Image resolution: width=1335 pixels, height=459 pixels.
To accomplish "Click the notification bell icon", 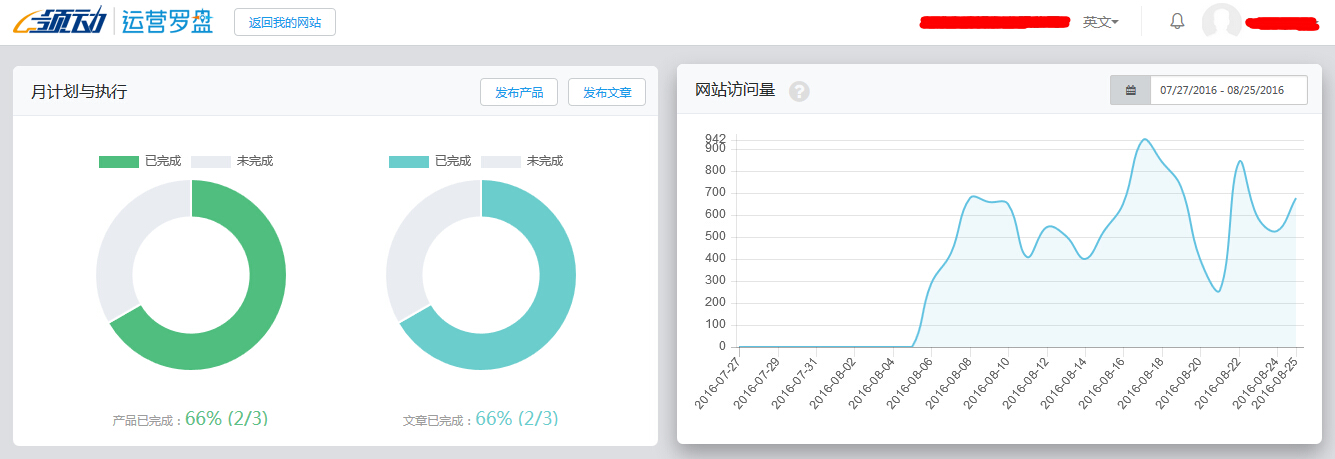I will click(1177, 21).
